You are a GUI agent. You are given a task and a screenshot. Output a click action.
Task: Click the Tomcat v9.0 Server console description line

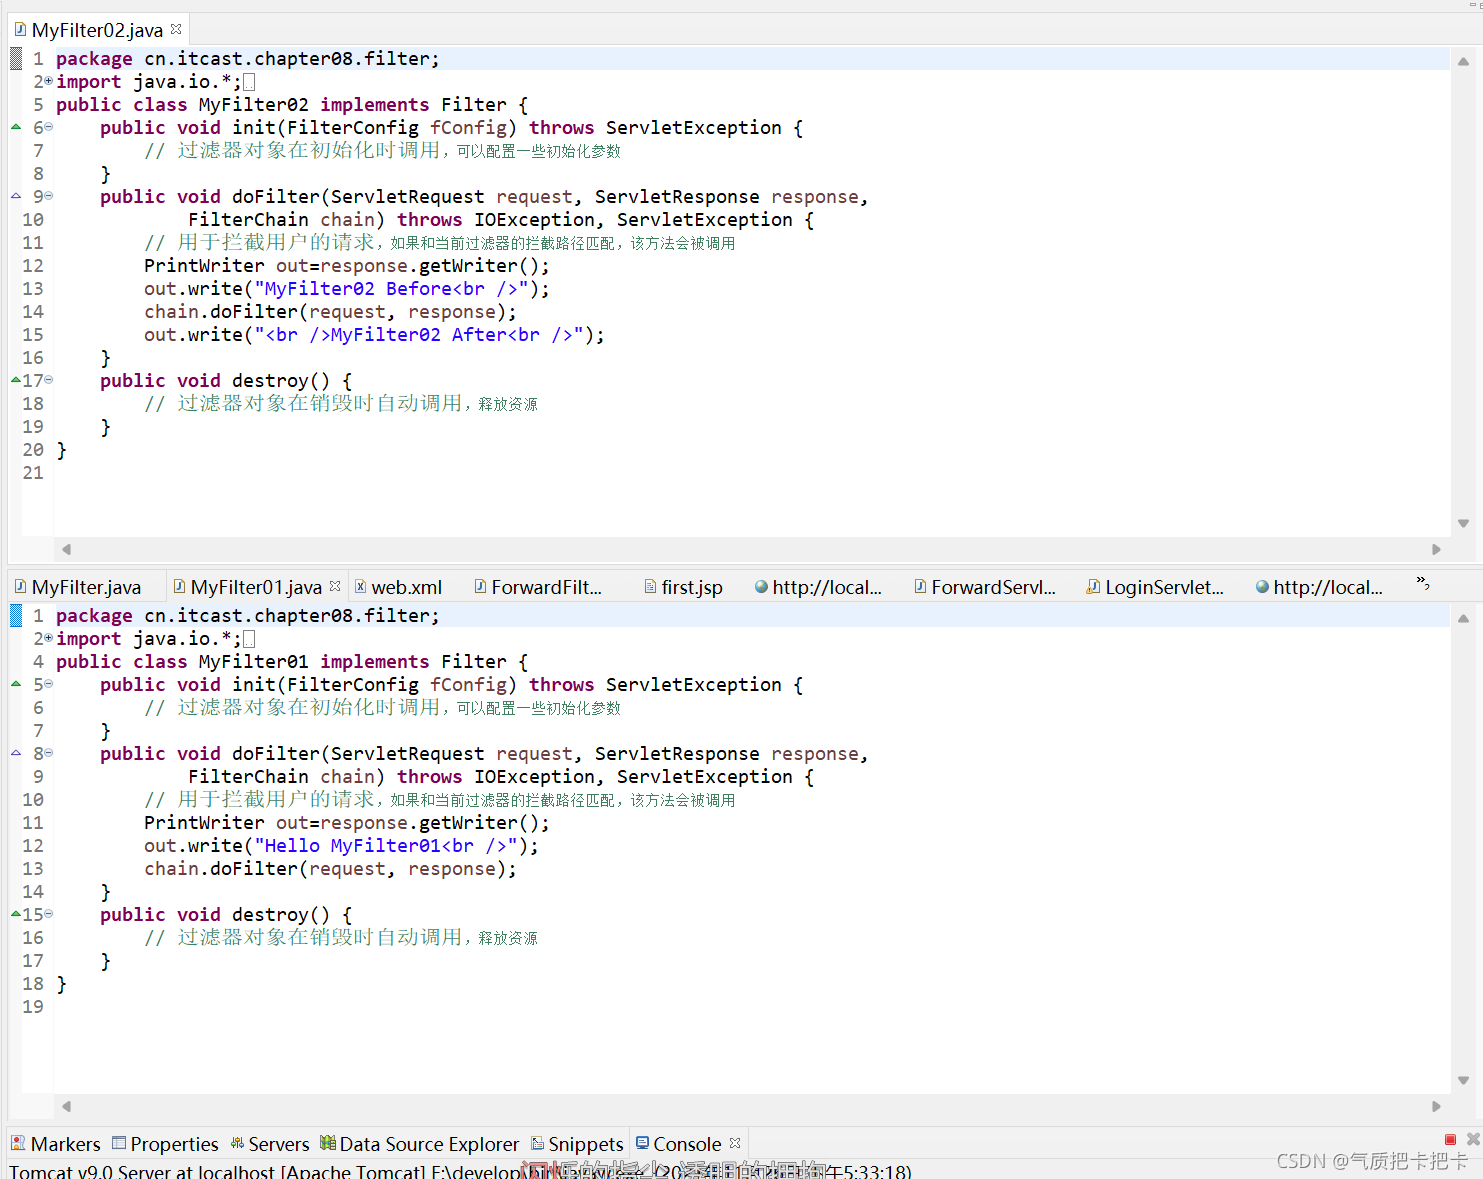tap(460, 1170)
